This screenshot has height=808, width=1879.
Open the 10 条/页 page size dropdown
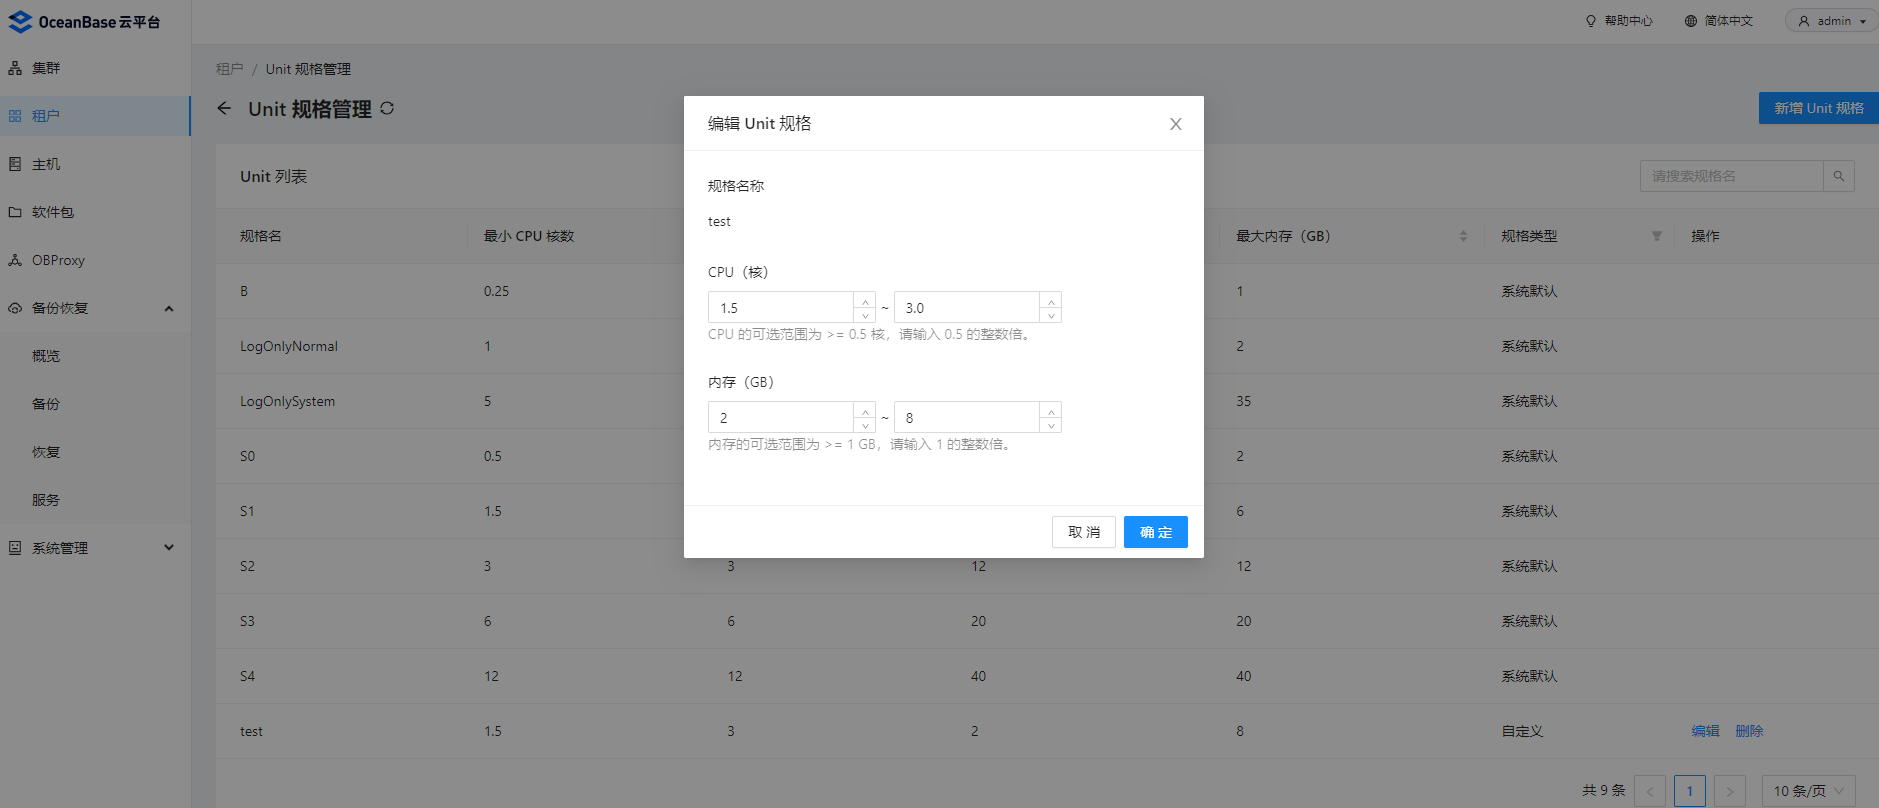1808,791
